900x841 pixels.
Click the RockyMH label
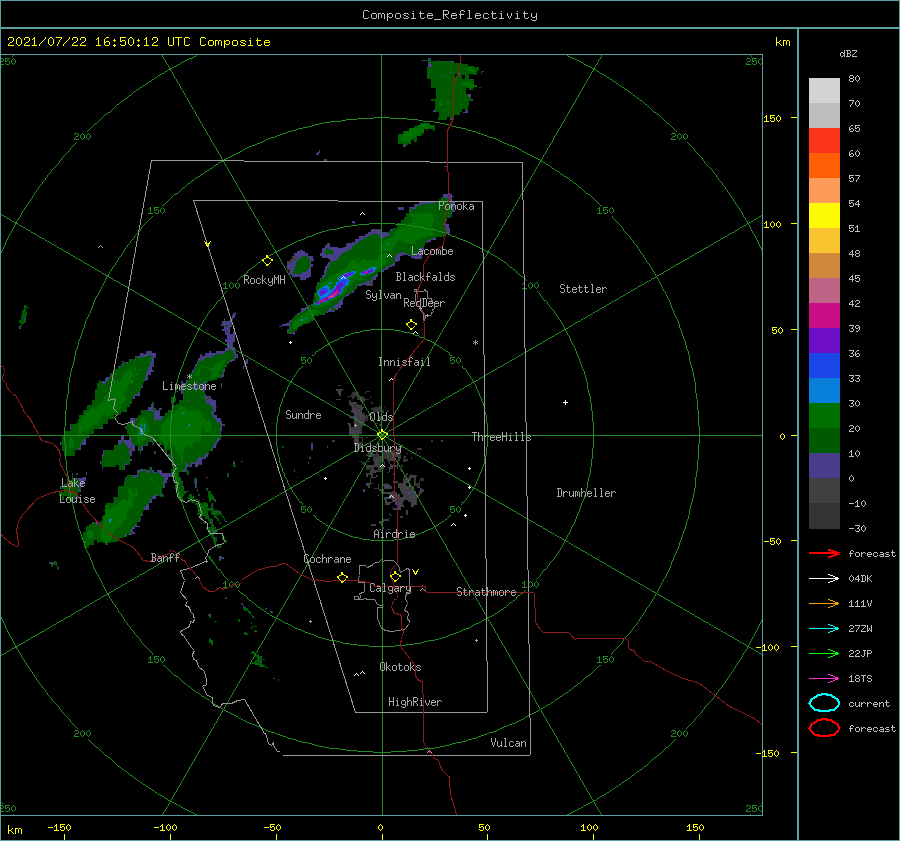pos(265,280)
